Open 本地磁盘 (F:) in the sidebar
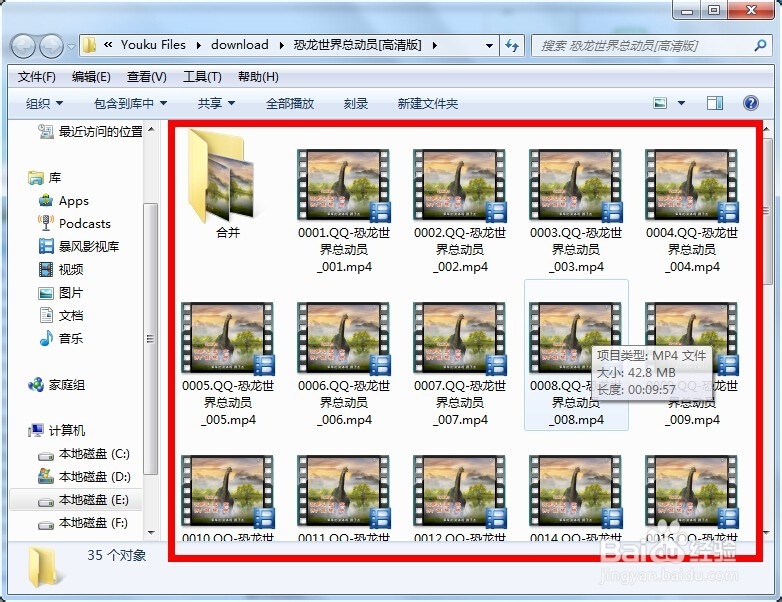This screenshot has width=782, height=602. (x=84, y=523)
